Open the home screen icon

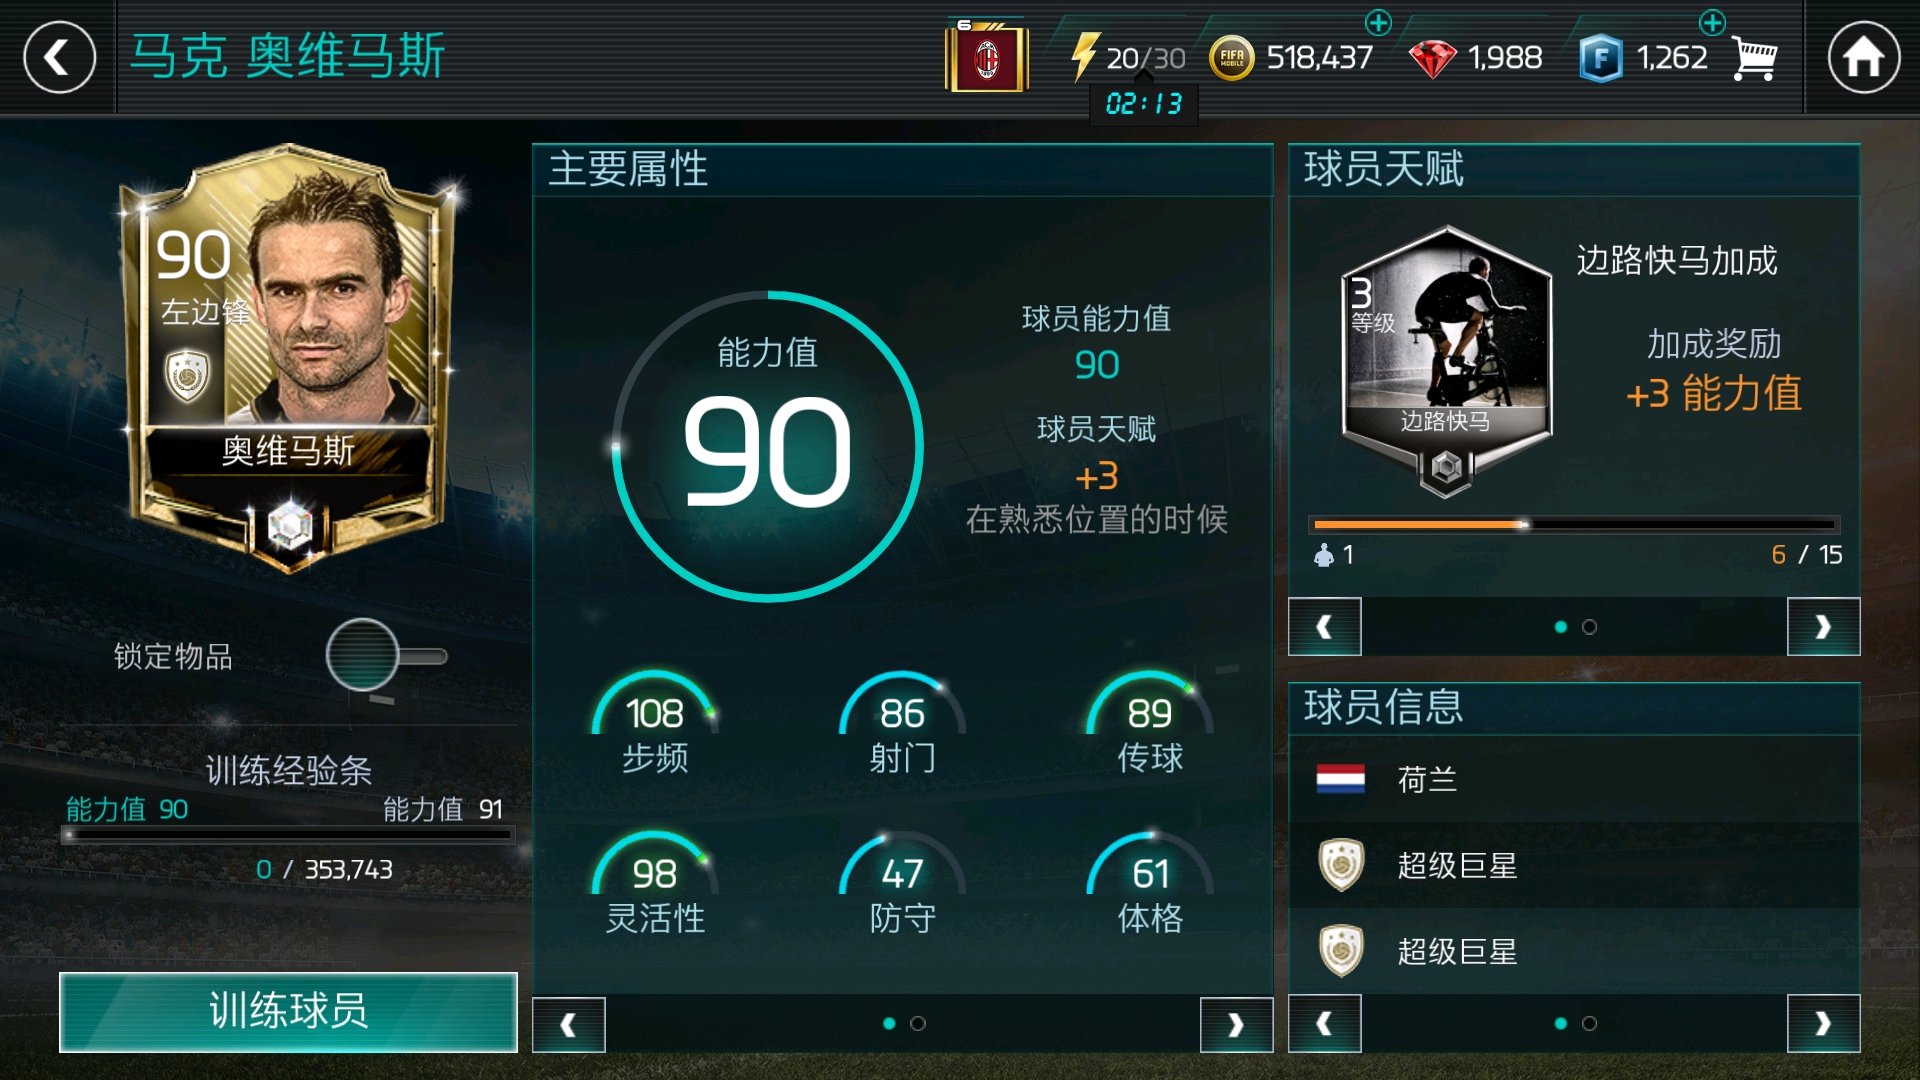click(x=1863, y=58)
